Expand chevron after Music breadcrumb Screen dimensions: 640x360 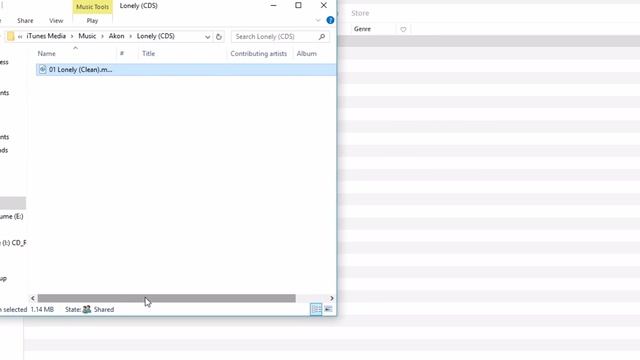click(102, 36)
